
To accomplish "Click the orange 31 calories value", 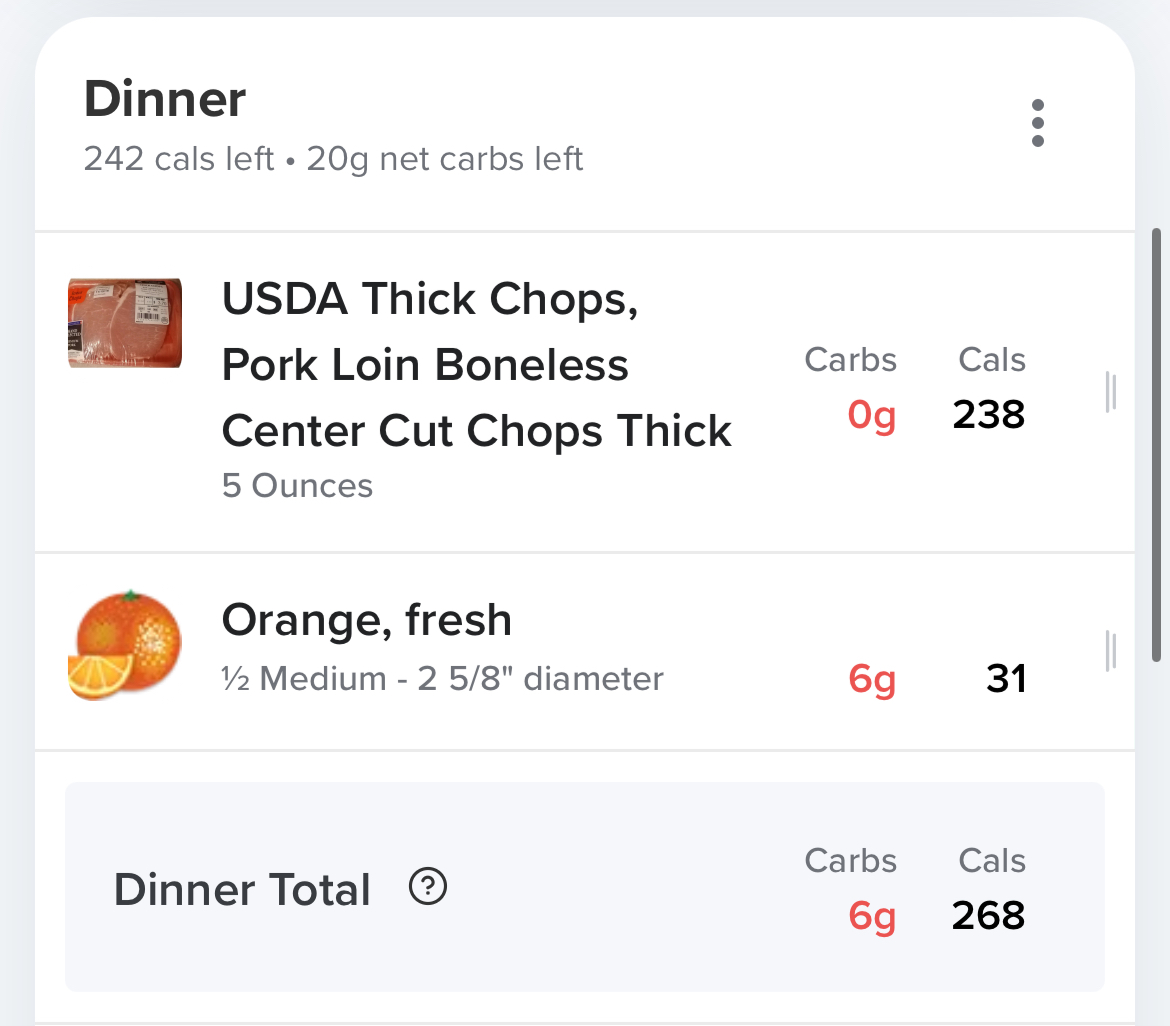I will pos(1005,679).
